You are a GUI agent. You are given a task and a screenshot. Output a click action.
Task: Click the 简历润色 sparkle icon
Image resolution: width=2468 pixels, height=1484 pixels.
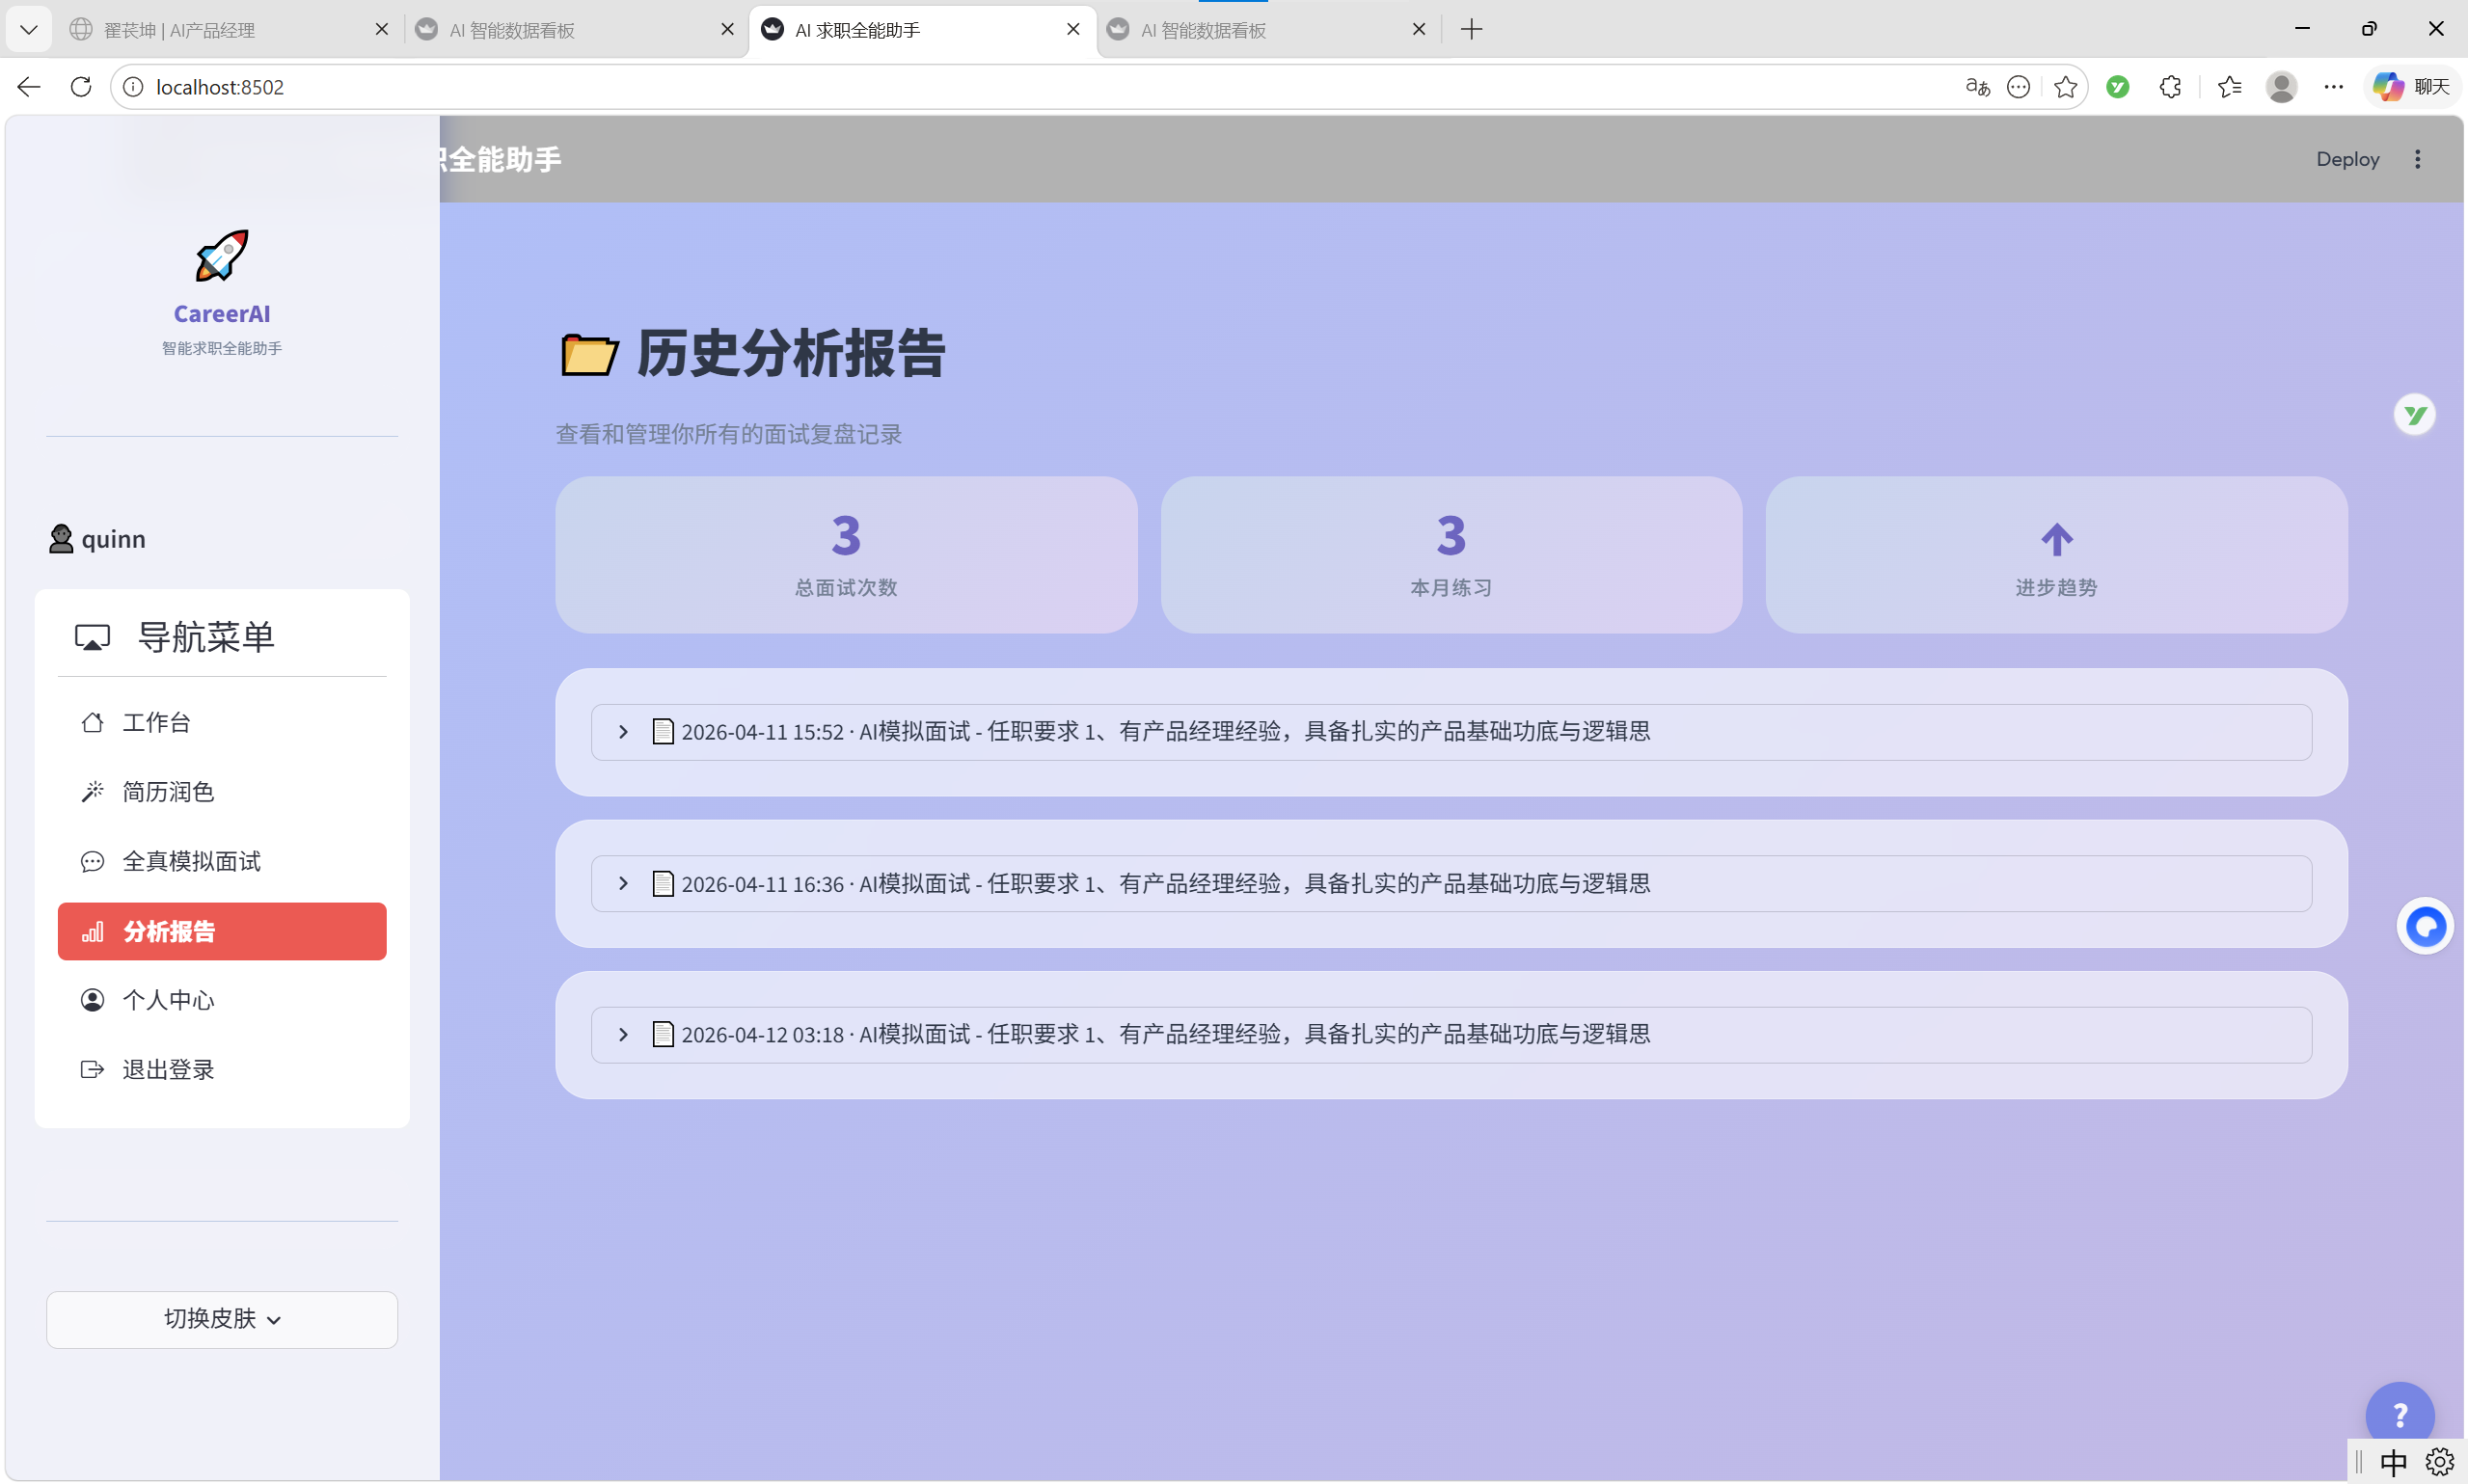click(x=93, y=791)
